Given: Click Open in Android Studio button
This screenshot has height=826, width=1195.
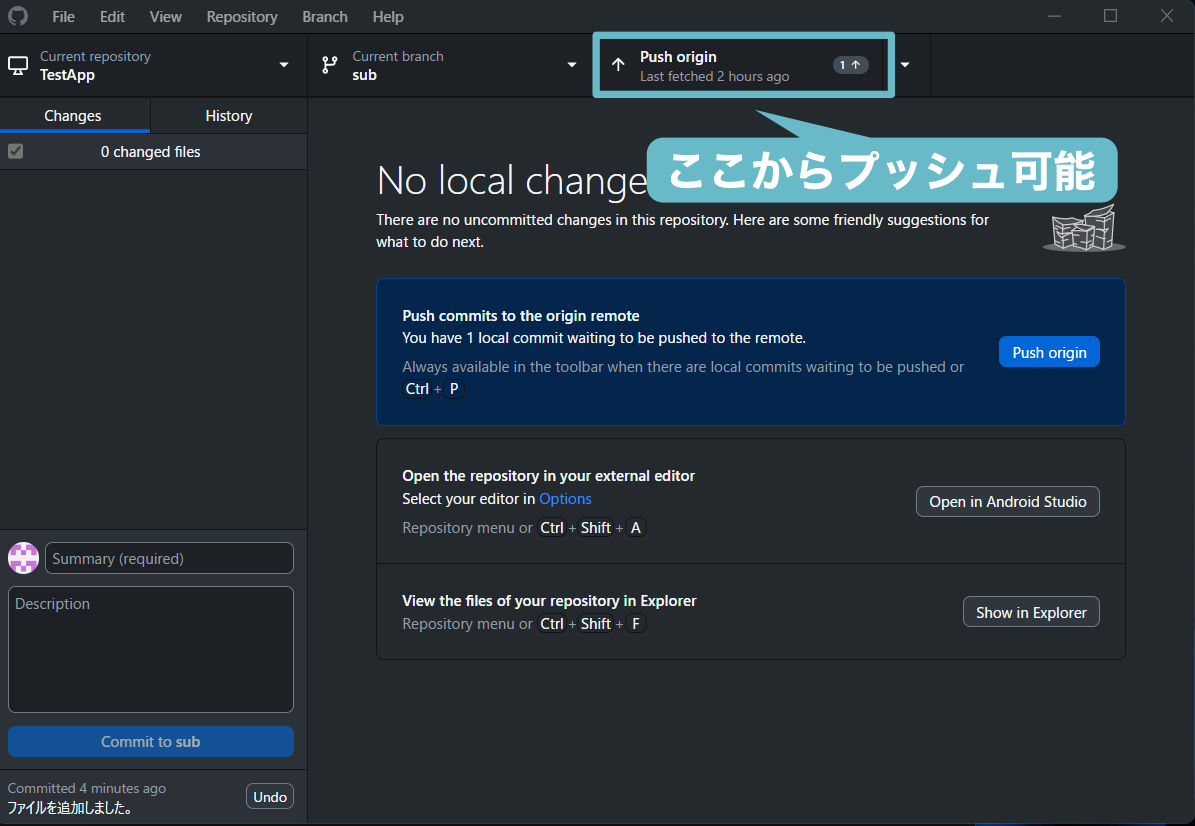Looking at the screenshot, I should (x=1008, y=501).
